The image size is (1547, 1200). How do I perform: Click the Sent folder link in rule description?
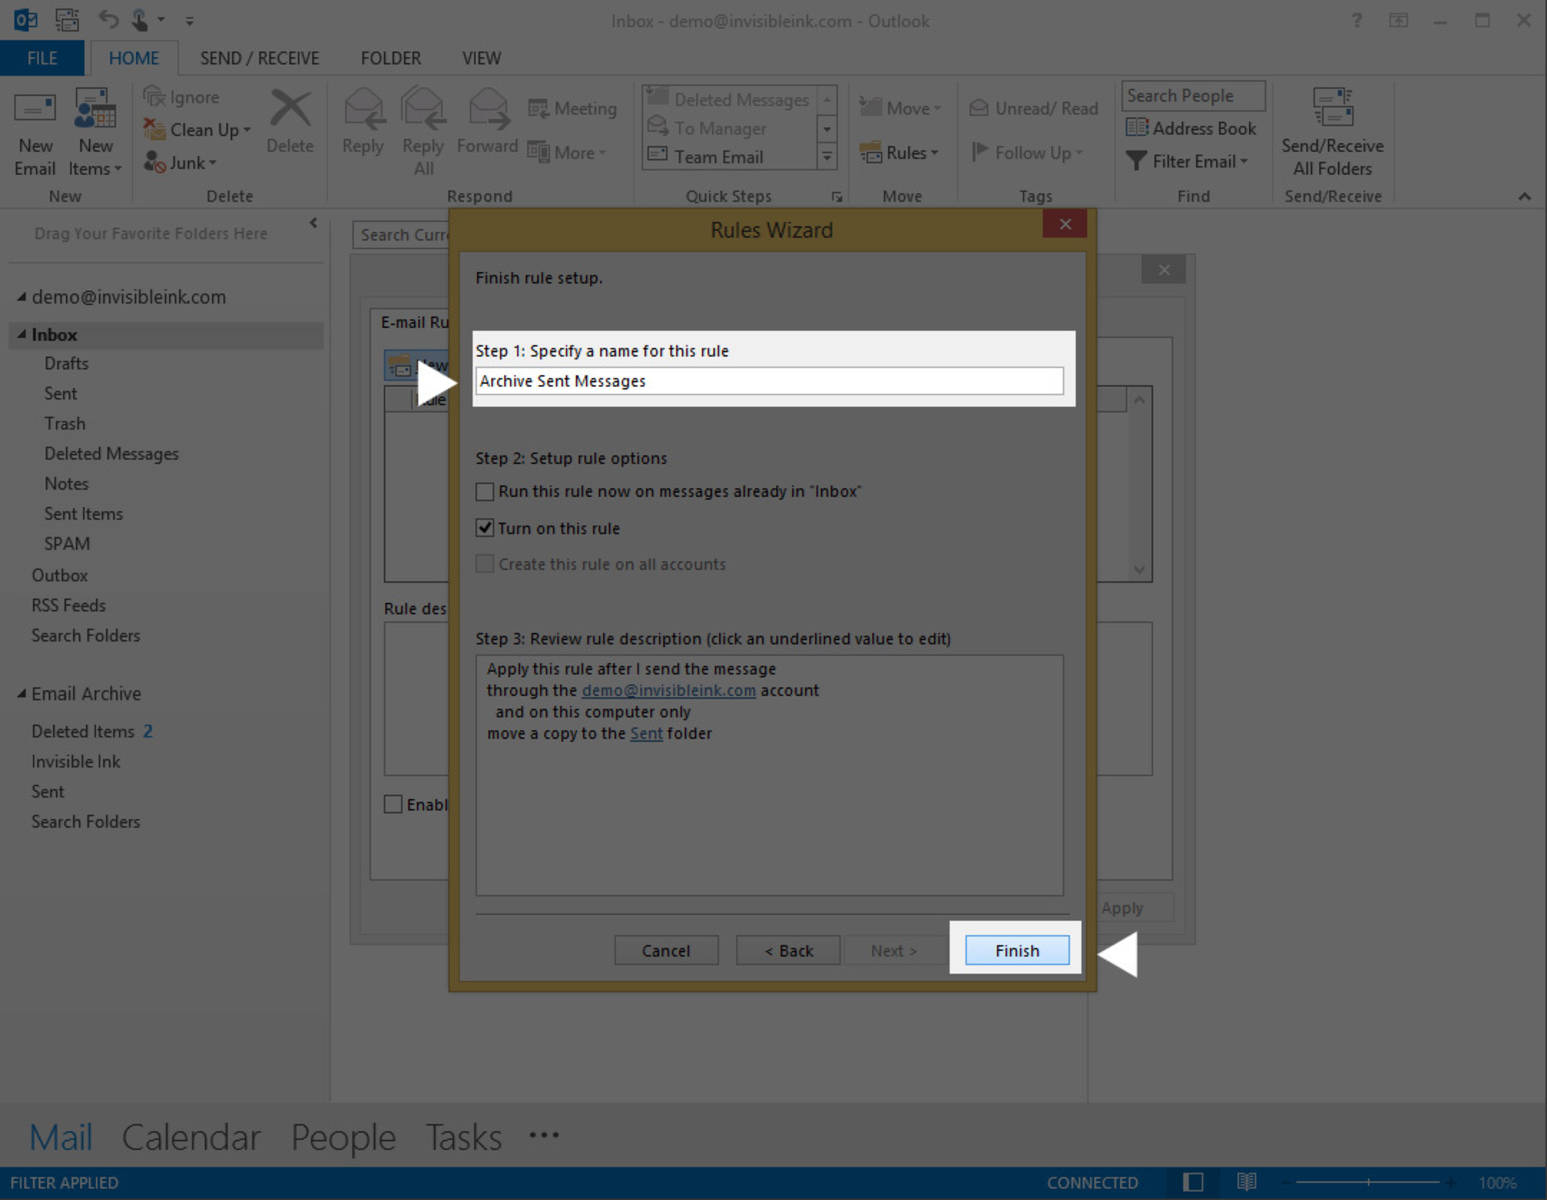point(646,733)
